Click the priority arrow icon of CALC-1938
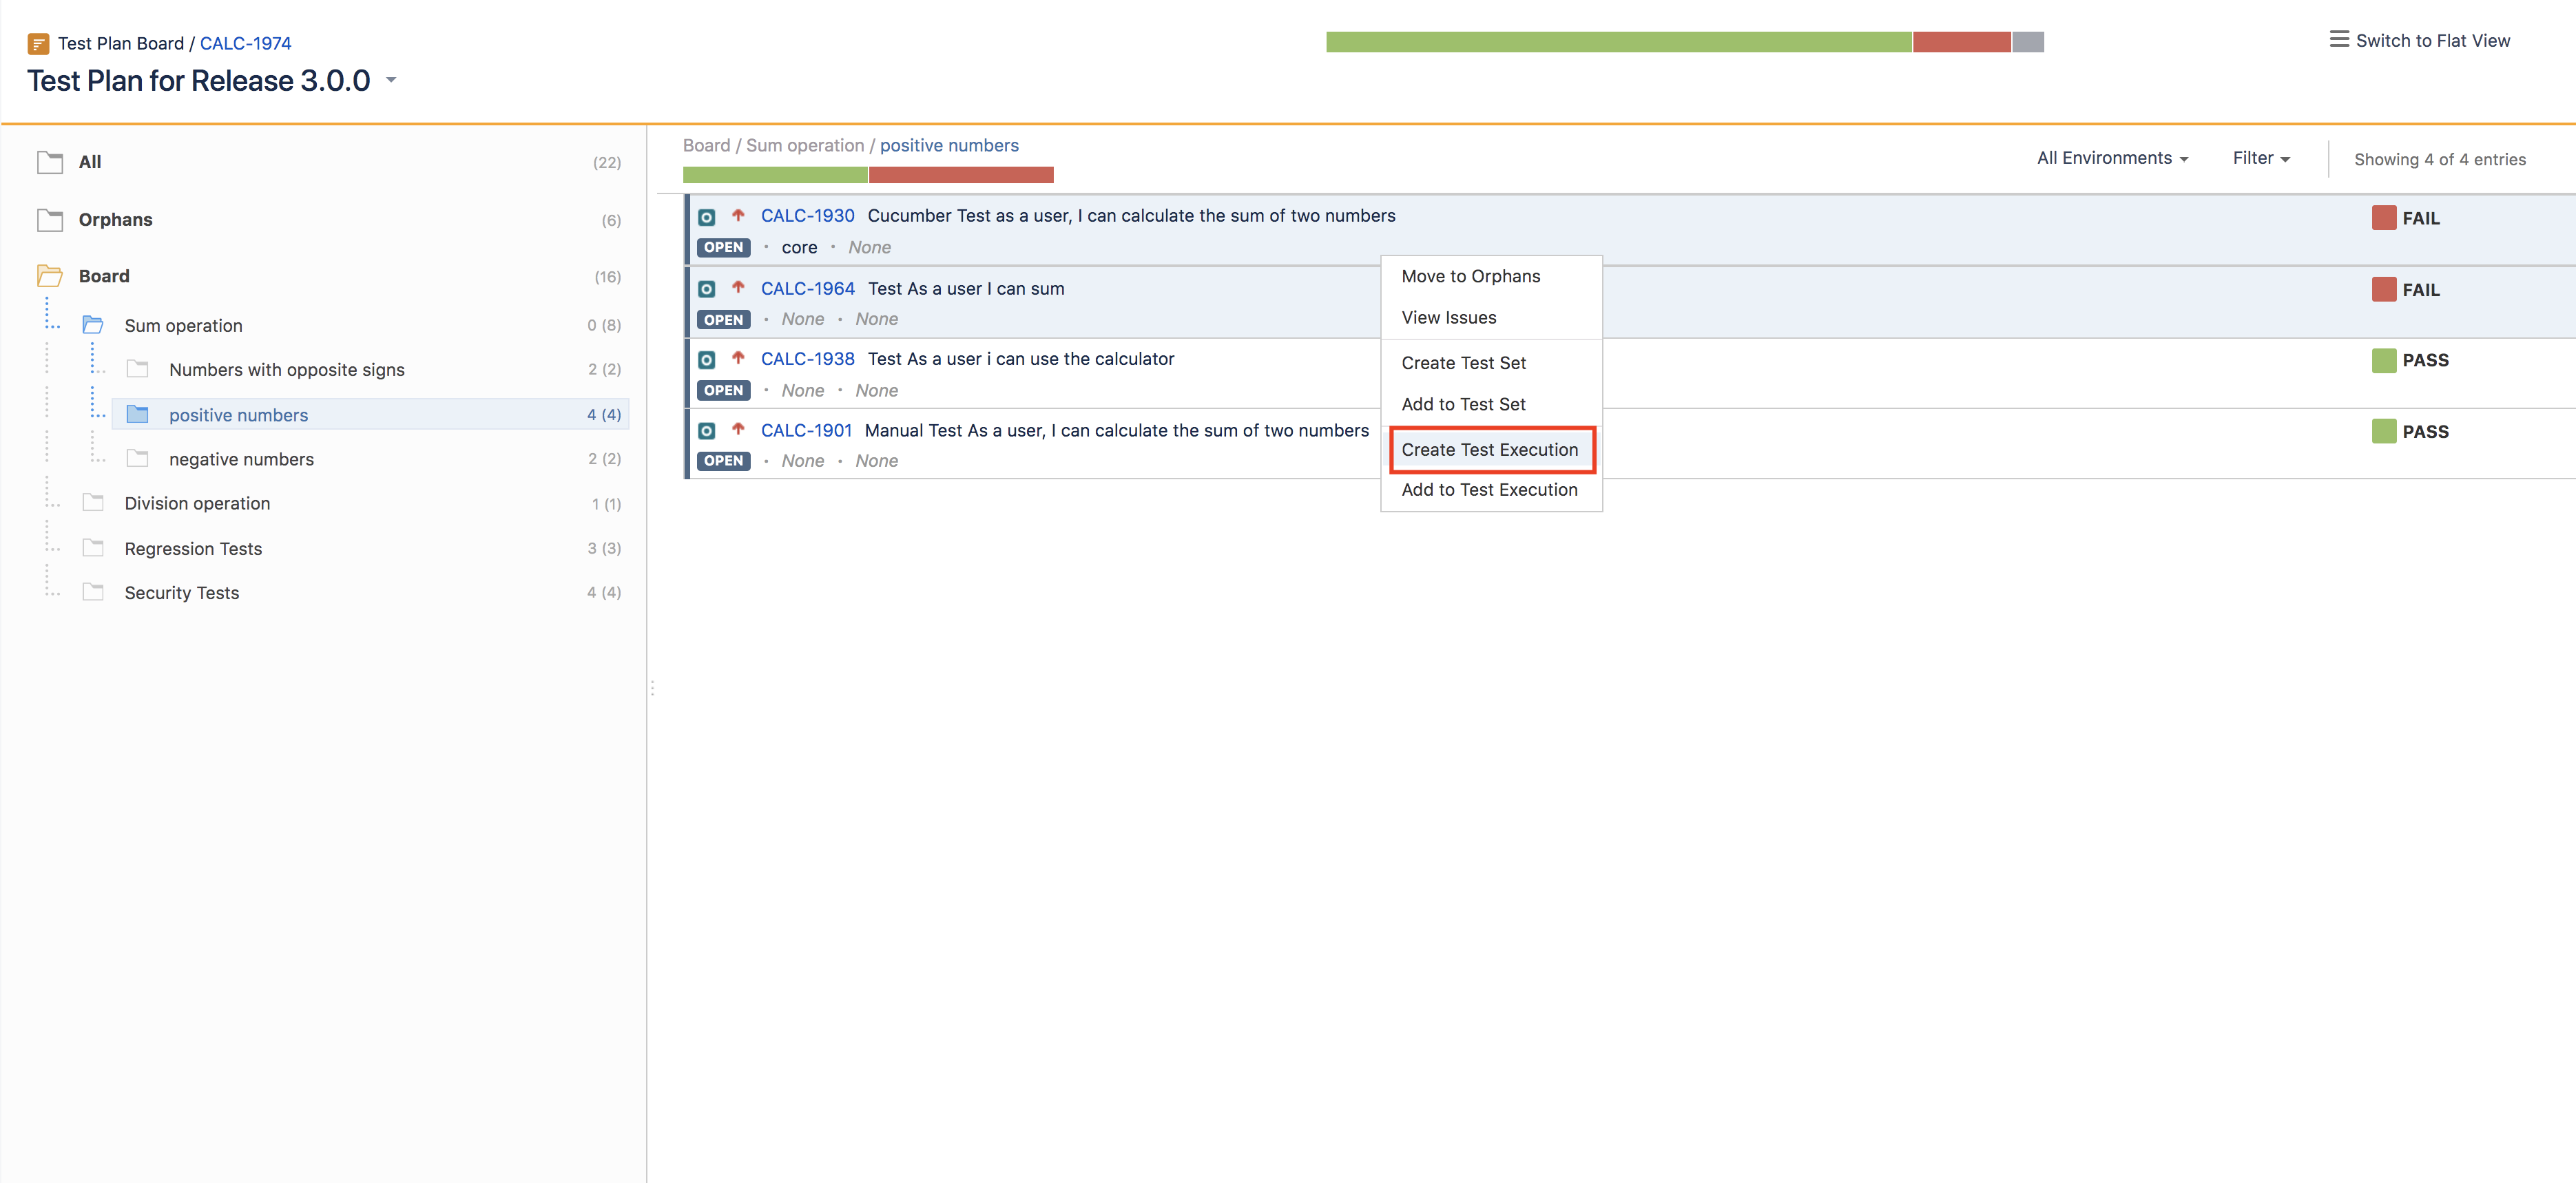Screen dimensions: 2576x1183 [x=738, y=358]
